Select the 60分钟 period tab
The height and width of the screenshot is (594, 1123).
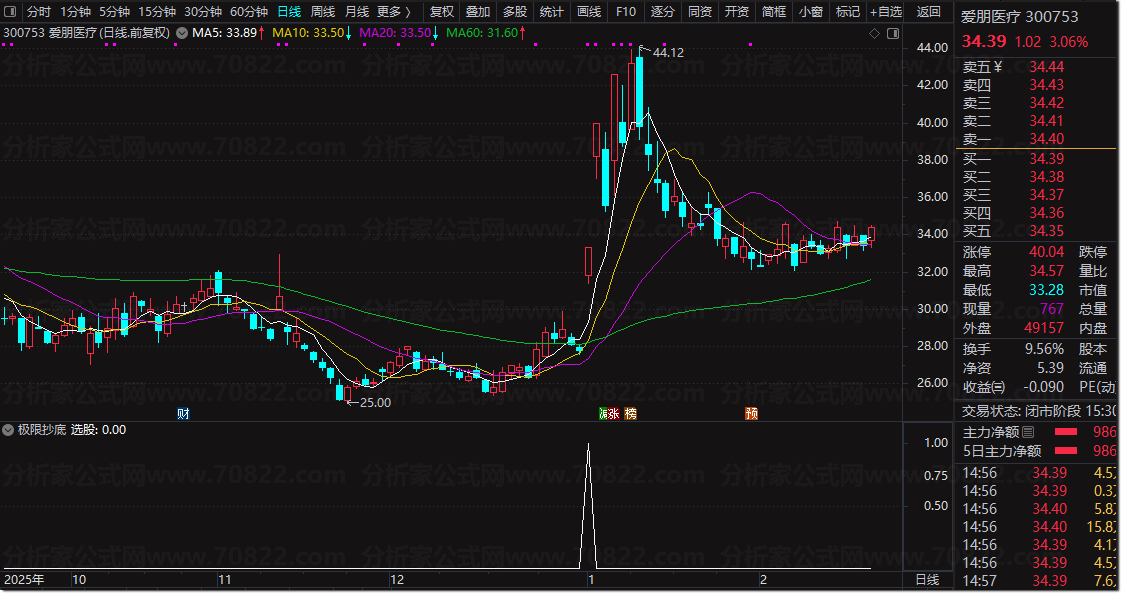tap(248, 12)
